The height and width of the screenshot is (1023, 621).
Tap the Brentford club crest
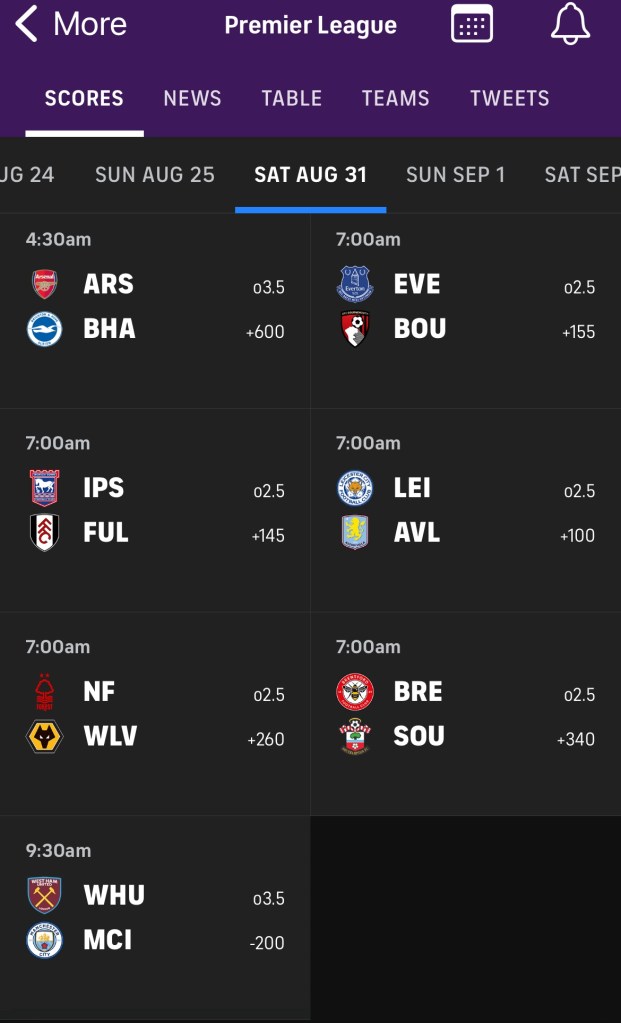pyautogui.click(x=354, y=692)
